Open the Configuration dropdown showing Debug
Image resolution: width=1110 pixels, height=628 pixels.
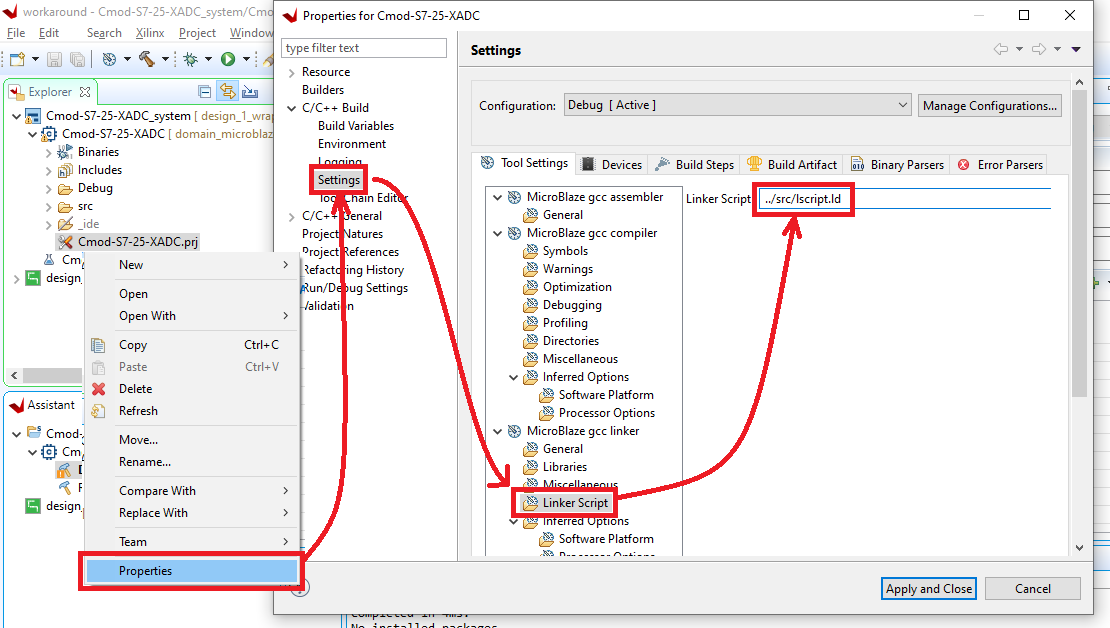(x=738, y=105)
